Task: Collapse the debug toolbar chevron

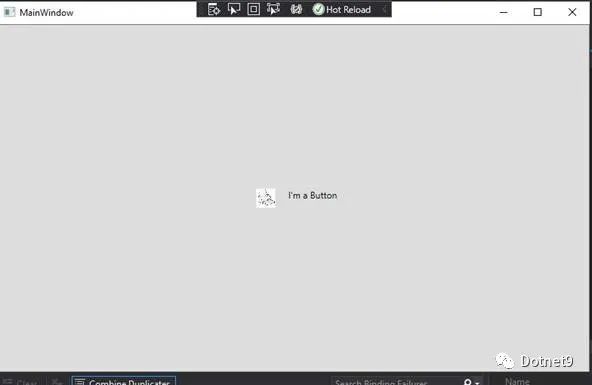Action: click(x=384, y=9)
